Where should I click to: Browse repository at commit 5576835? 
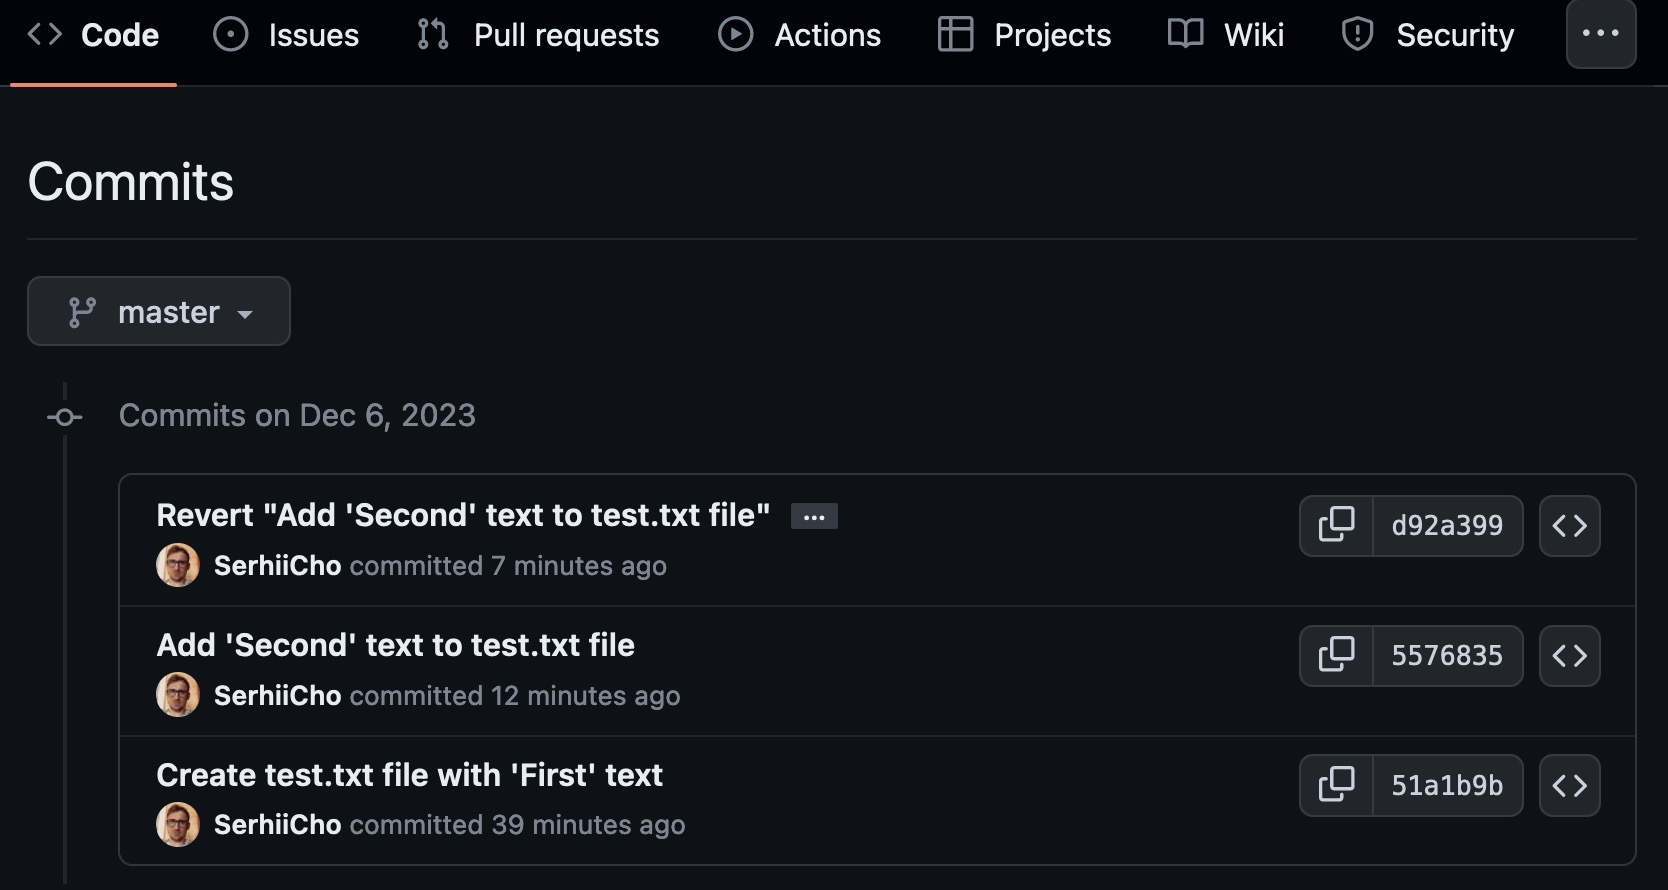[1570, 656]
